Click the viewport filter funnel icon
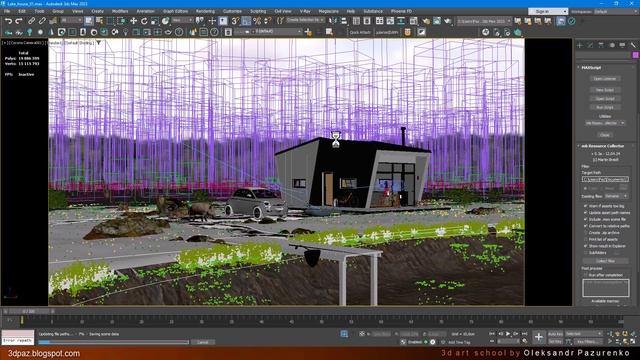640x360 pixels. point(99,42)
